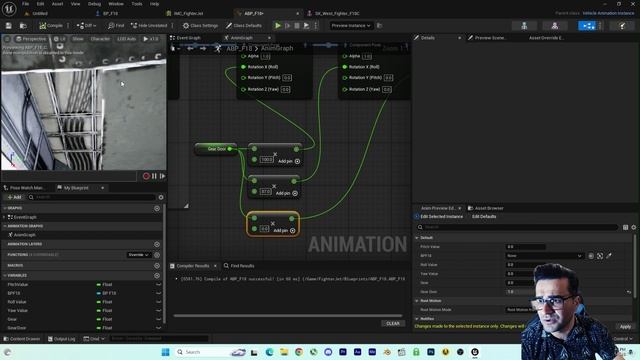This screenshot has width=640, height=360.
Task: Open Class Settings
Action: (200, 25)
